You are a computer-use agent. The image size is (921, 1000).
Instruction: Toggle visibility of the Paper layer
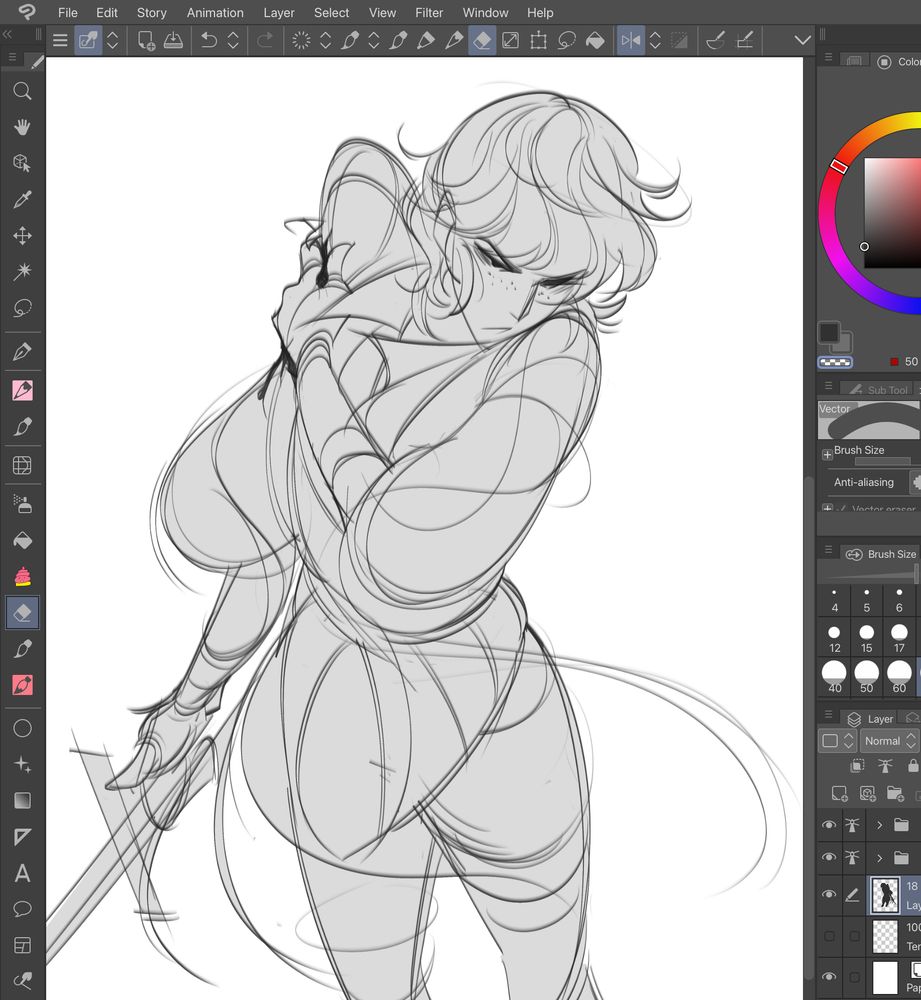[x=829, y=975]
